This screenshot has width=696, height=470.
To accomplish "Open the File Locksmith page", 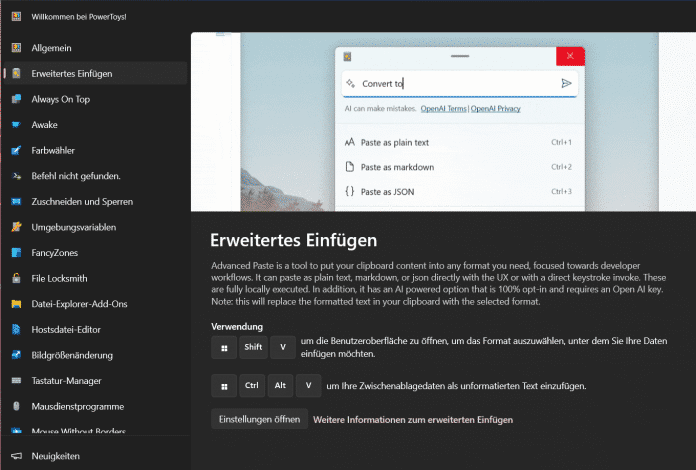I will pyautogui.click(x=95, y=278).
